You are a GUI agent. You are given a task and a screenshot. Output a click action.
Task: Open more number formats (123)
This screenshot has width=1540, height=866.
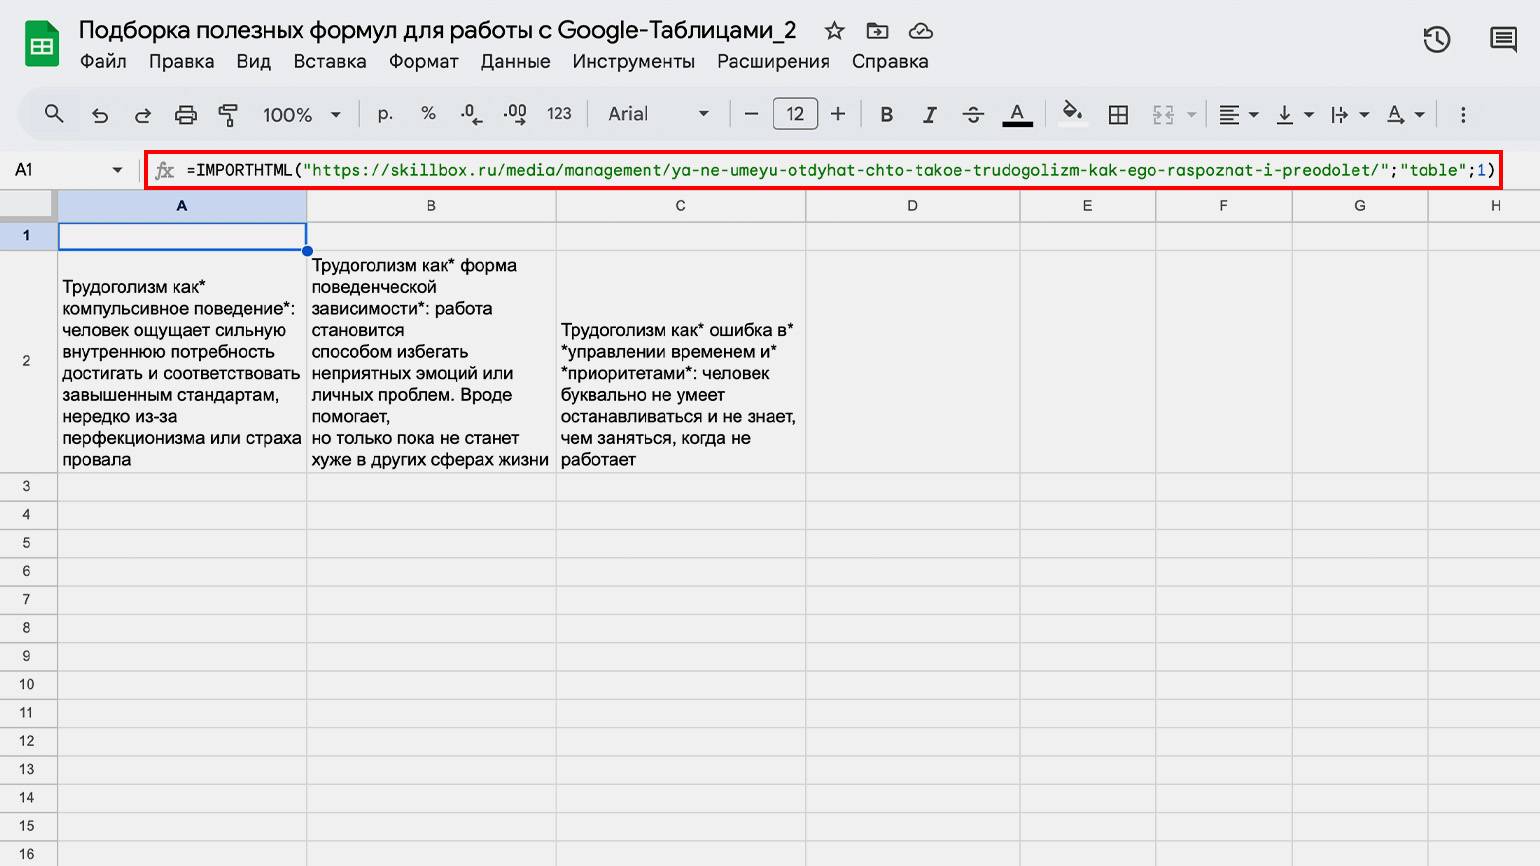(x=559, y=114)
